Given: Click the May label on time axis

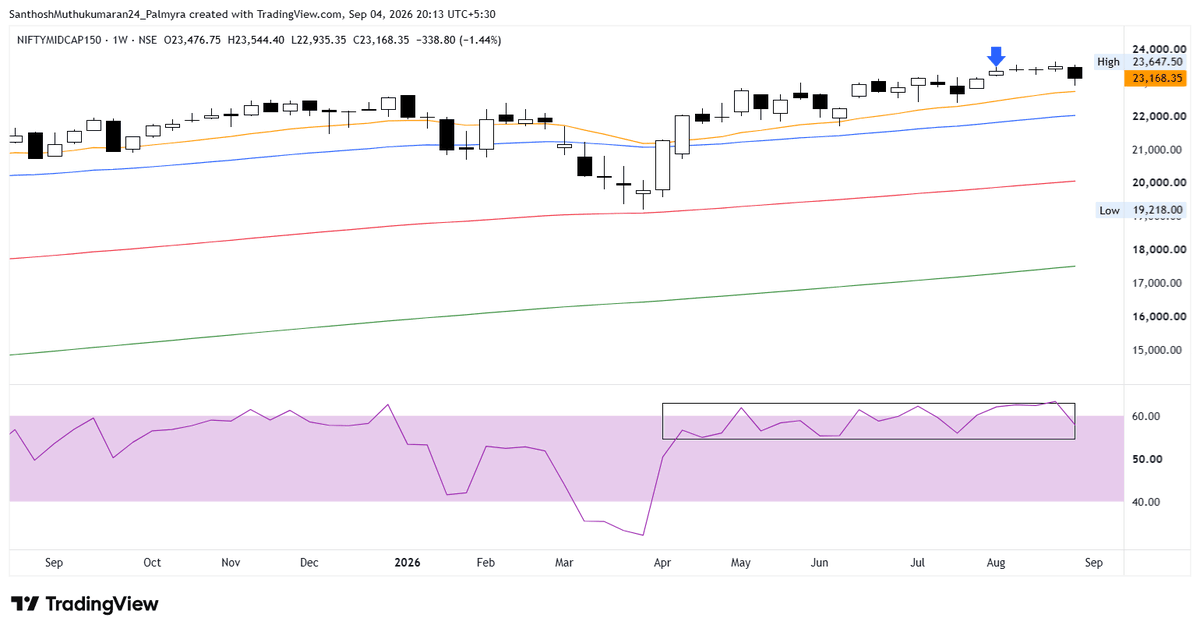Looking at the screenshot, I should click(x=740, y=563).
